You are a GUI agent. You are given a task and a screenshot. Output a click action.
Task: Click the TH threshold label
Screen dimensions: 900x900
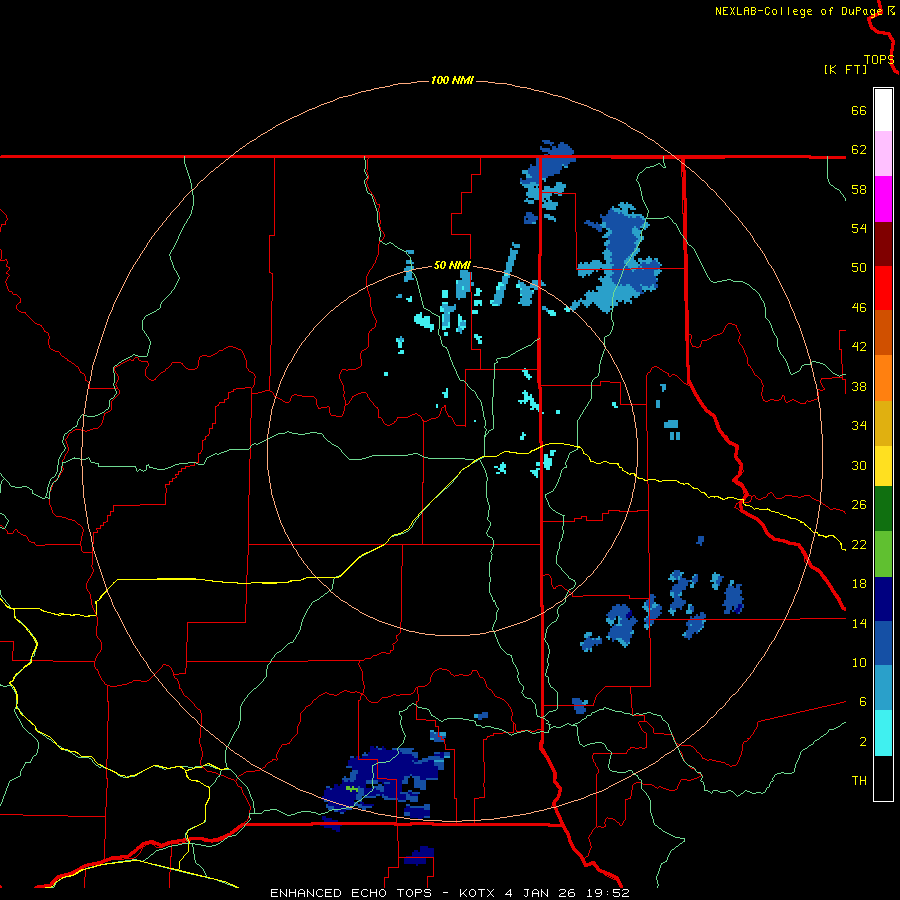pyautogui.click(x=859, y=781)
